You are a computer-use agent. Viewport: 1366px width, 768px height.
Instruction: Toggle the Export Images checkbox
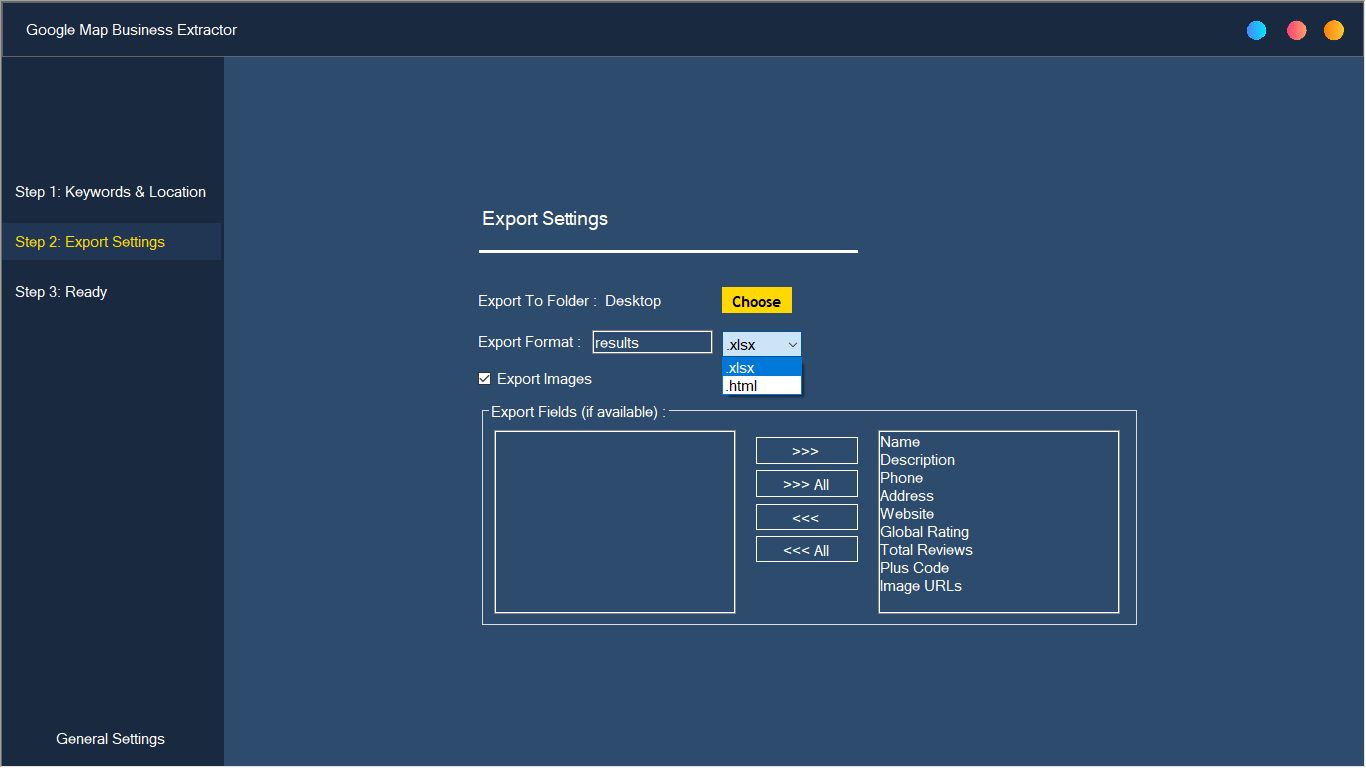[x=485, y=379]
